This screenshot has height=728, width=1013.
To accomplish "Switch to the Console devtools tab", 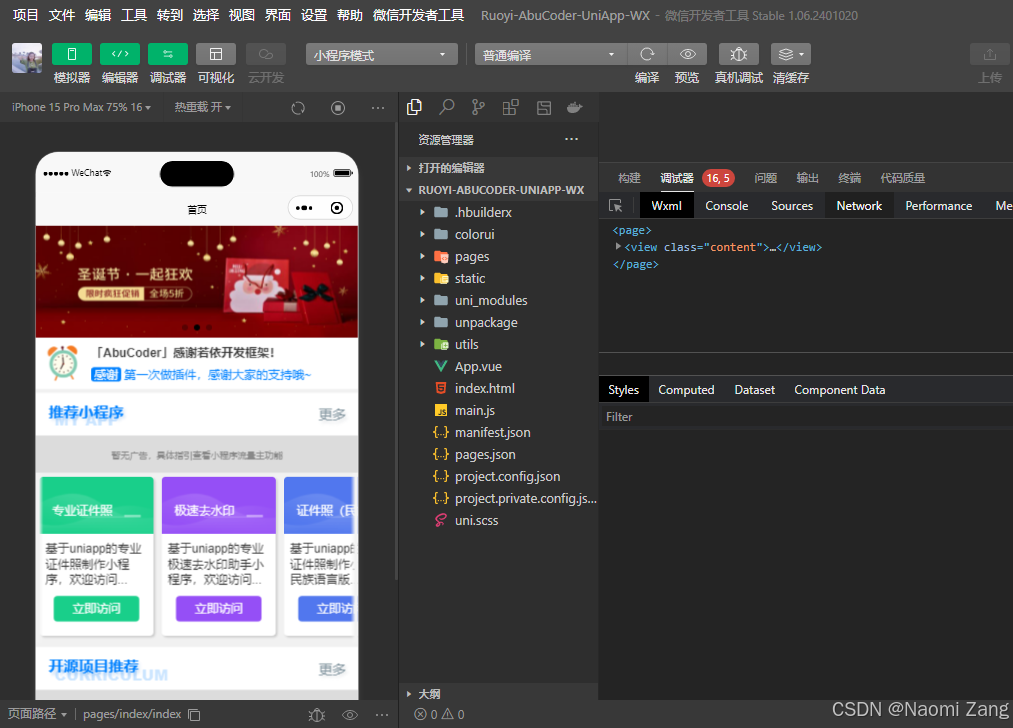I will [x=727, y=205].
